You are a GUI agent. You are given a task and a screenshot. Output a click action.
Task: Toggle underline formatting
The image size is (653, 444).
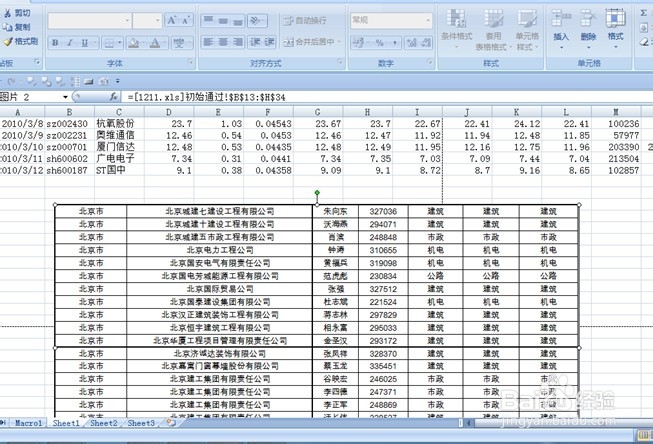coord(85,43)
